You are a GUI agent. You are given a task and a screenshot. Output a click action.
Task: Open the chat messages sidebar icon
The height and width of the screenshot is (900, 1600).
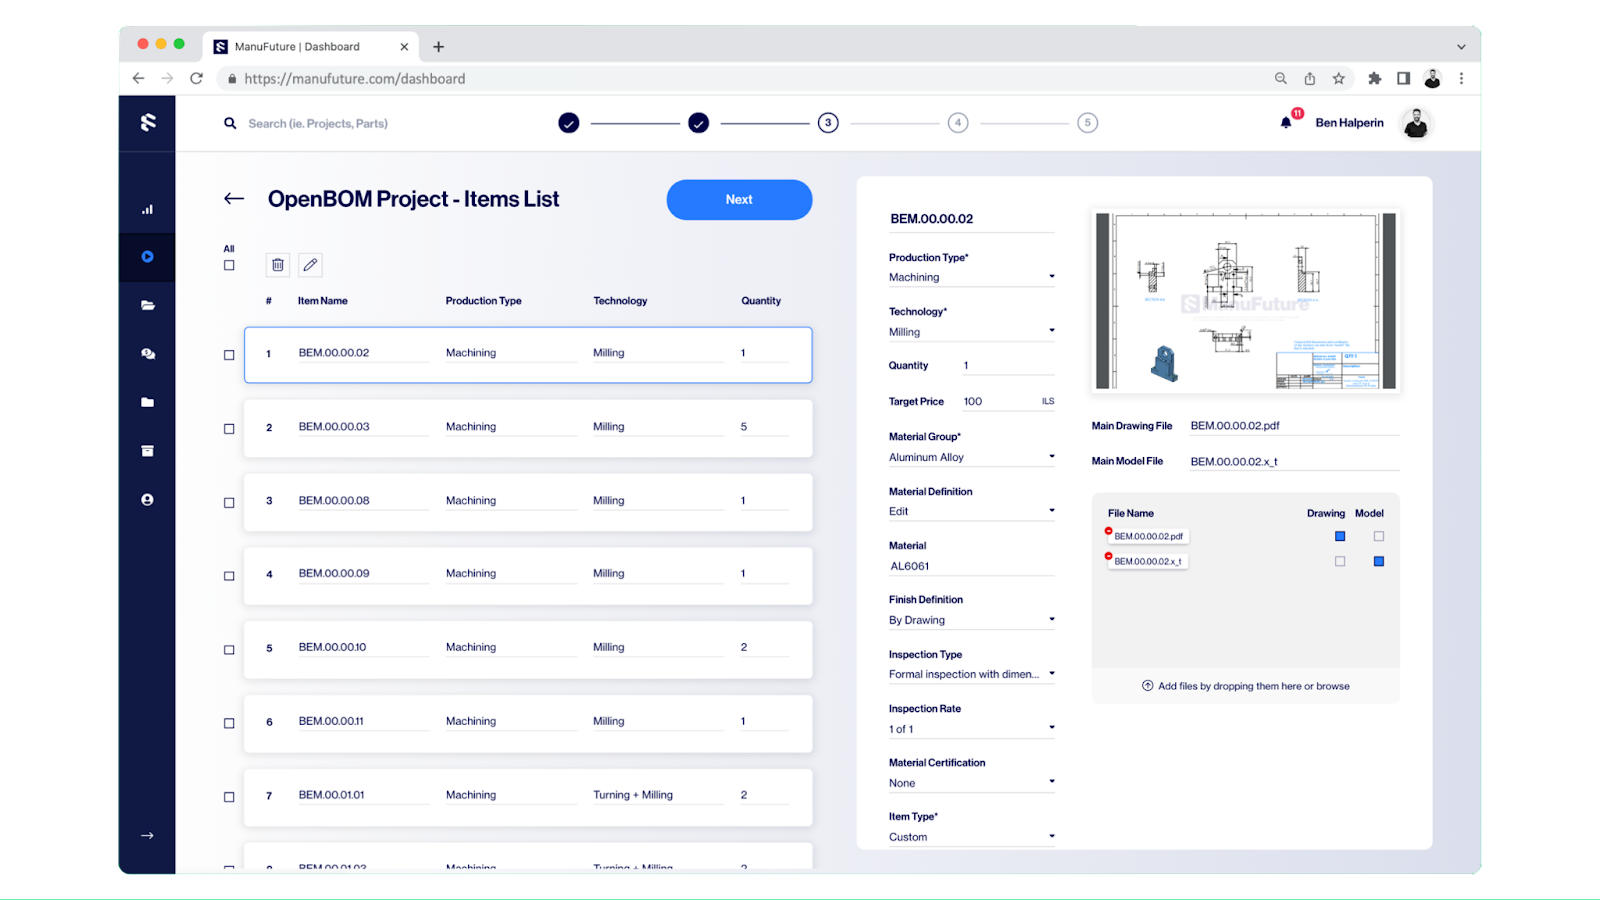(x=147, y=354)
